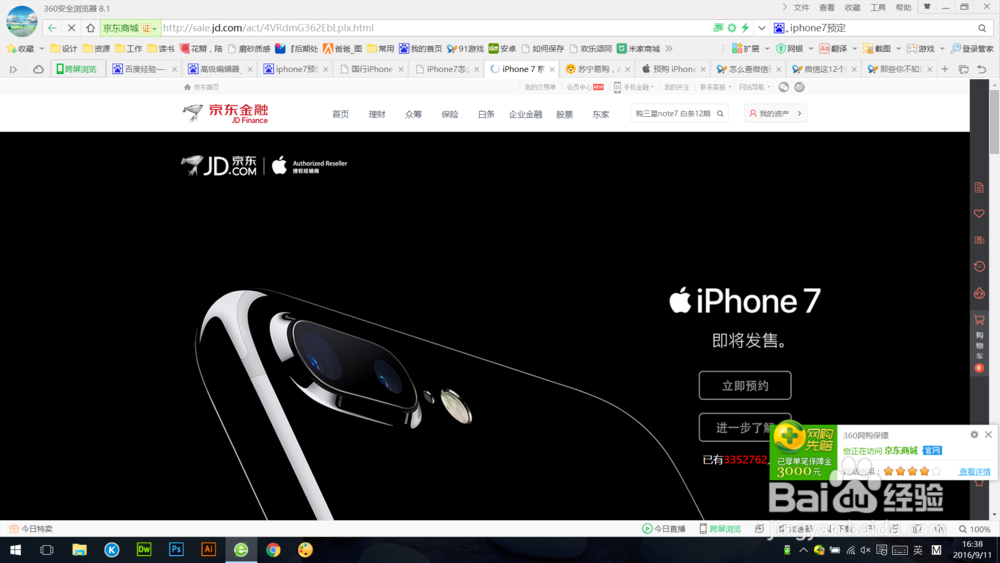Click the search magnifier in search box

point(982,28)
